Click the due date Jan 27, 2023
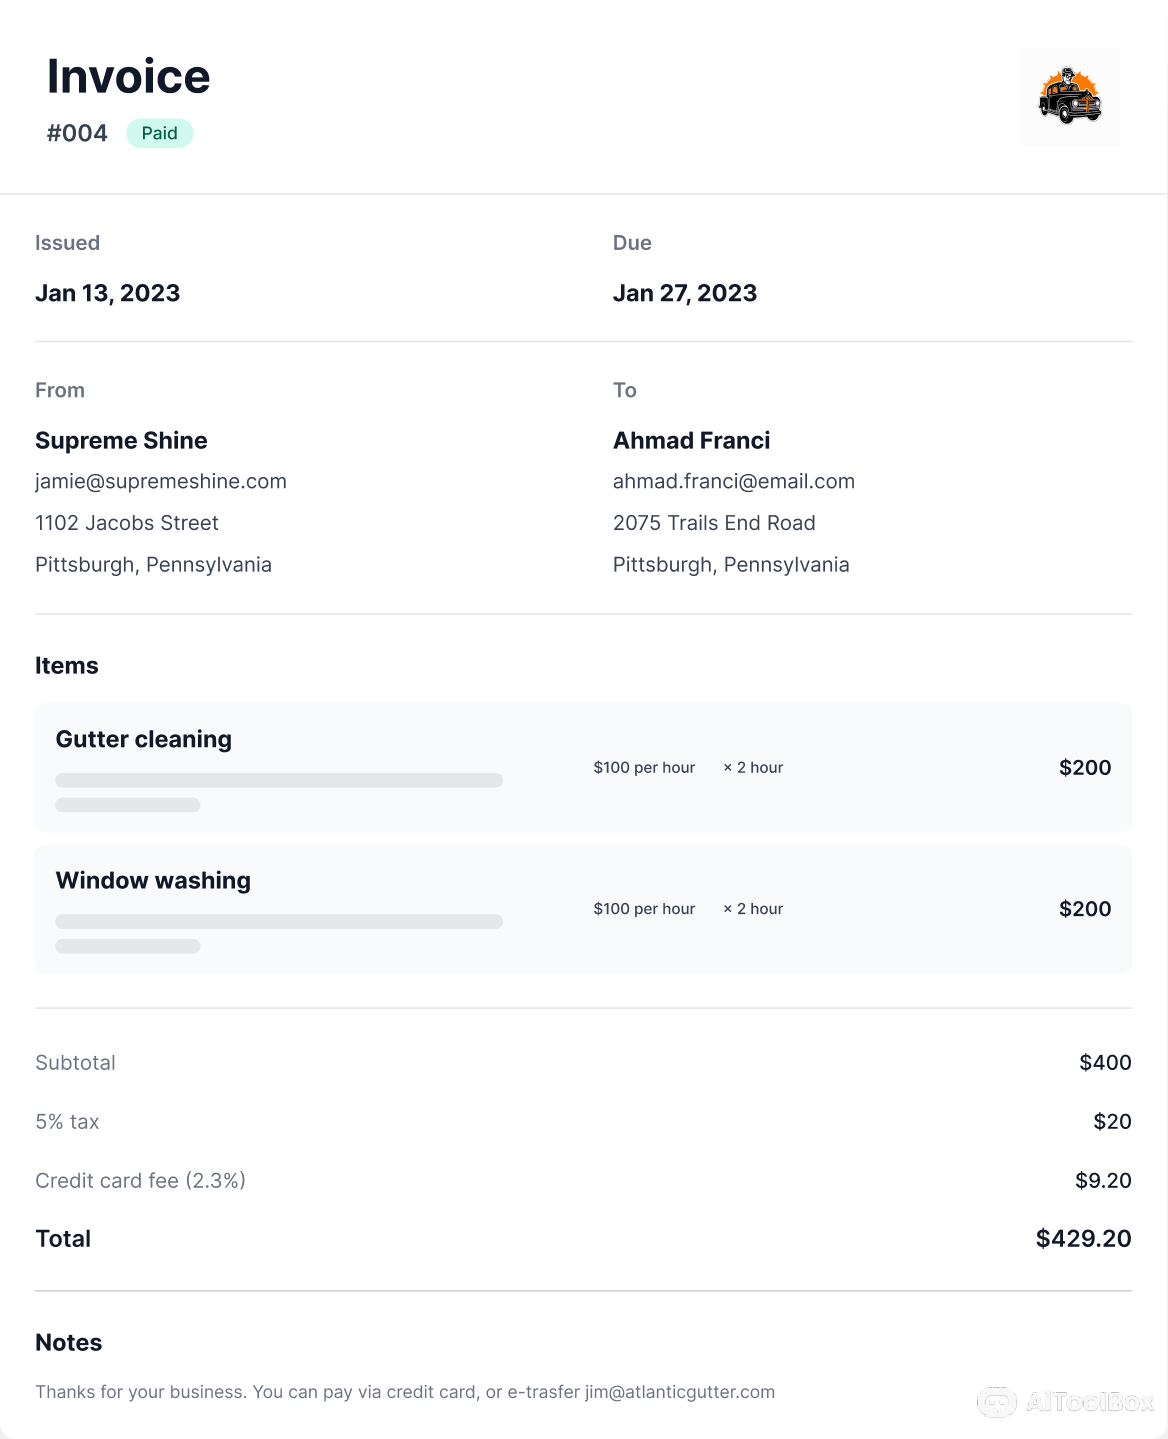Screen dimensions: 1168x1439 (685, 293)
